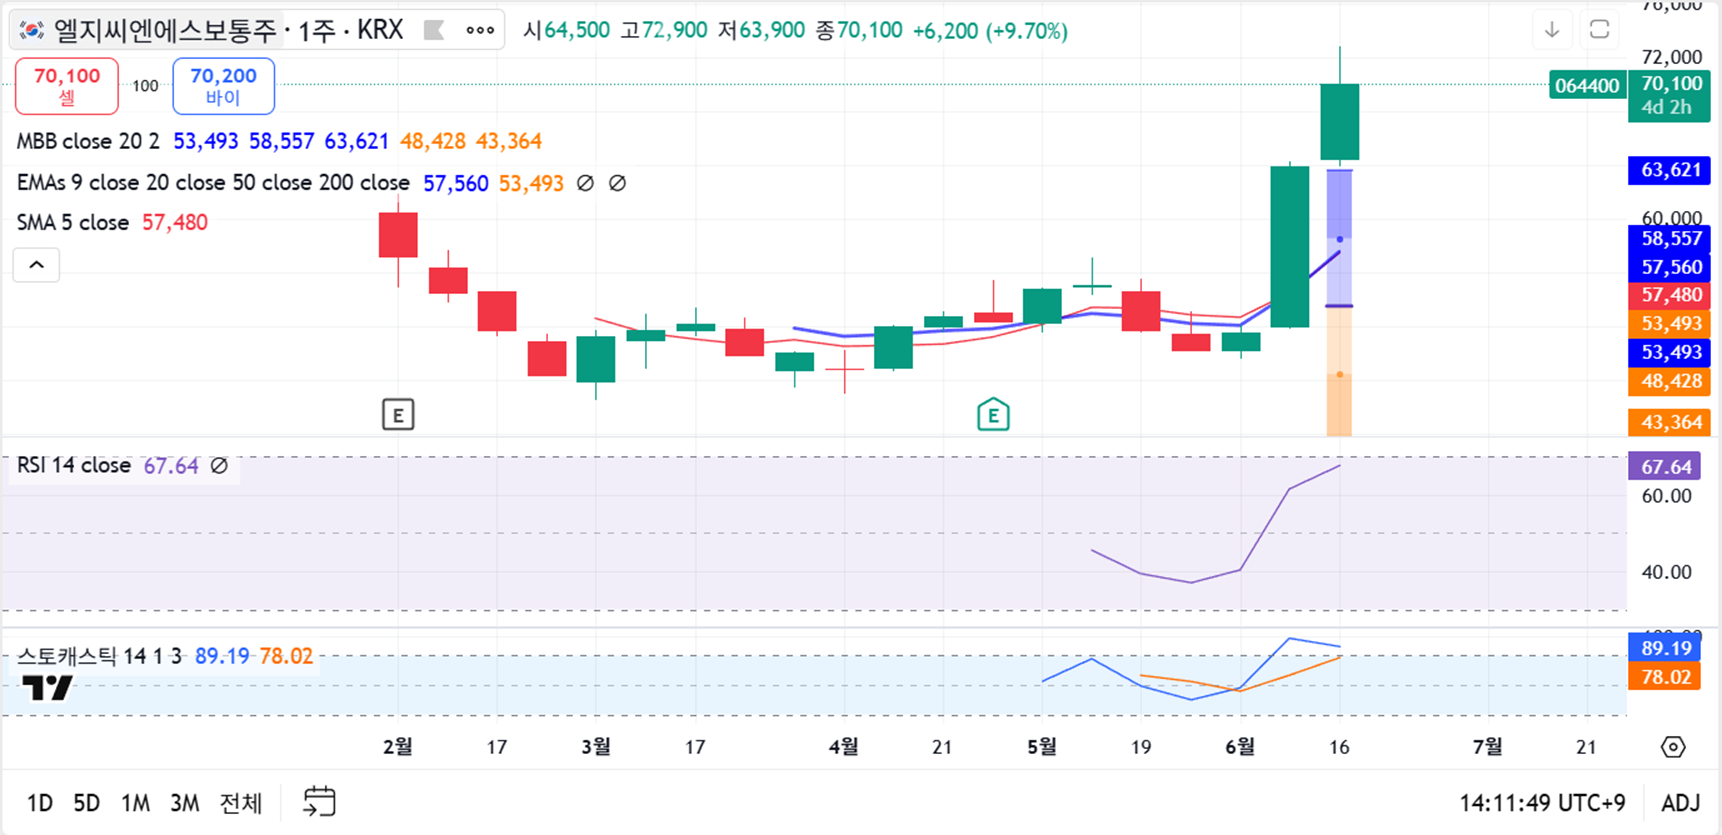The width and height of the screenshot is (1722, 835).
Task: Open the three-dots more menu beside KRX
Action: pyautogui.click(x=480, y=30)
